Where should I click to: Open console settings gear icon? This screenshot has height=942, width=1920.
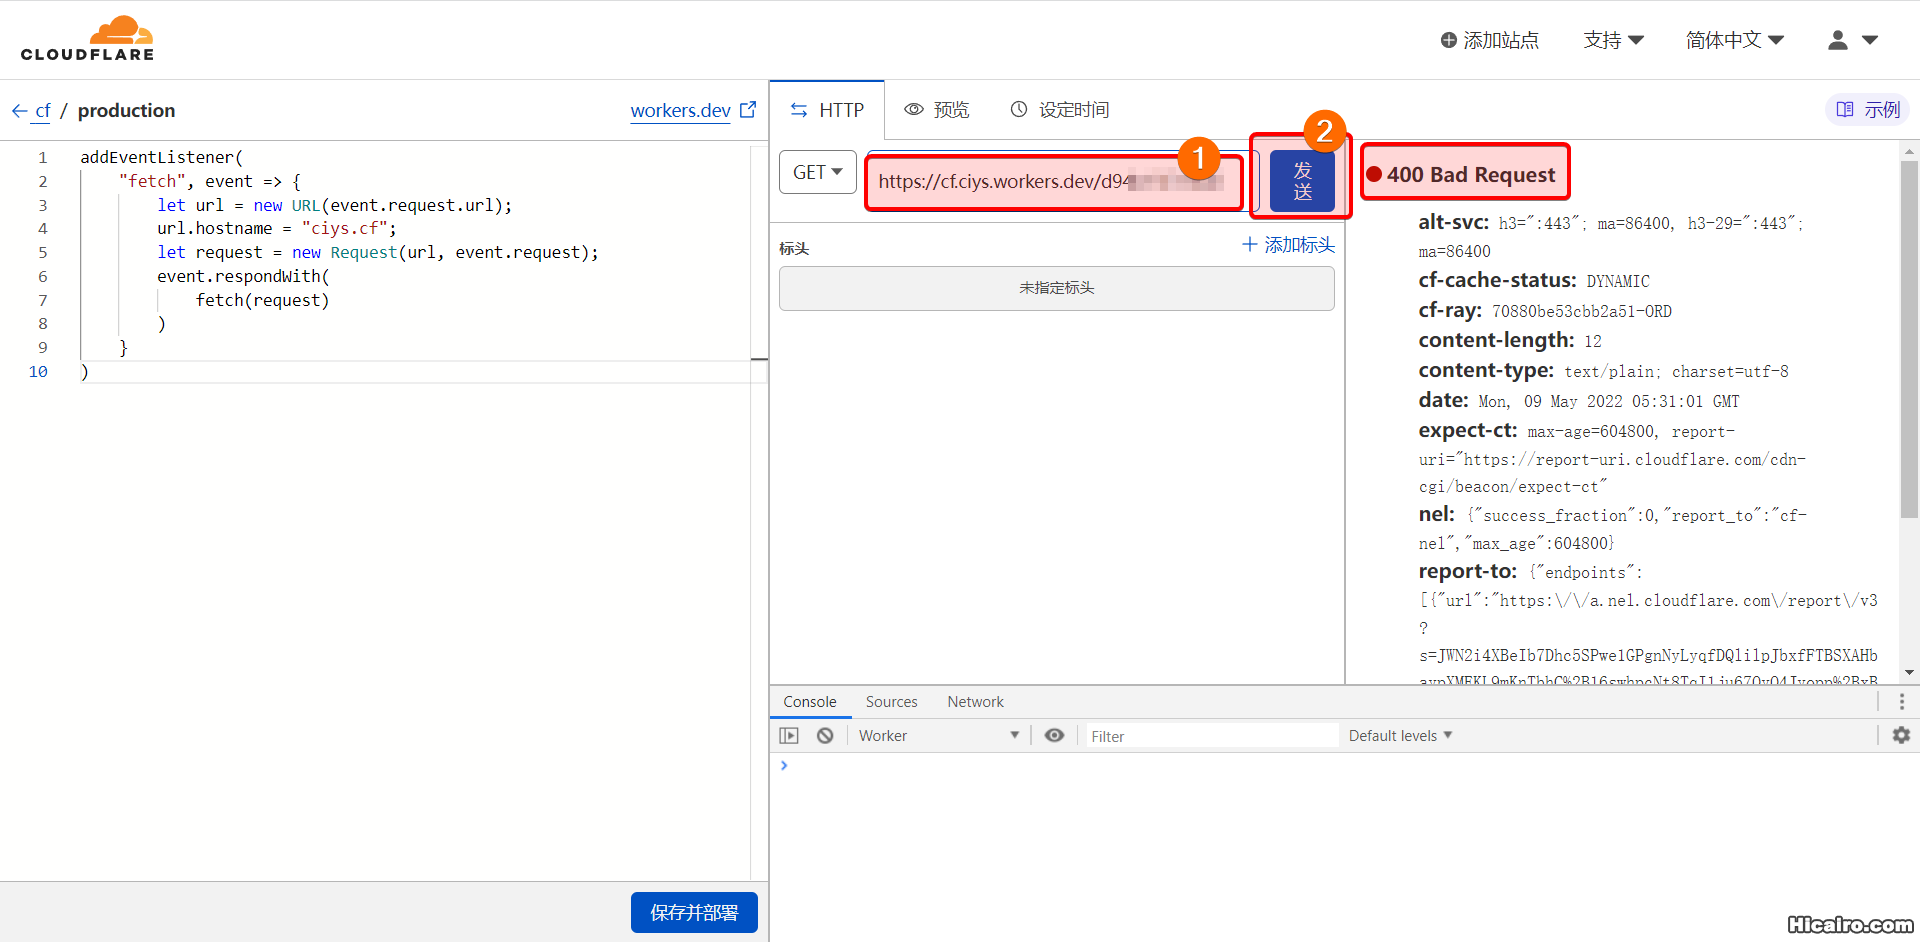[1901, 735]
